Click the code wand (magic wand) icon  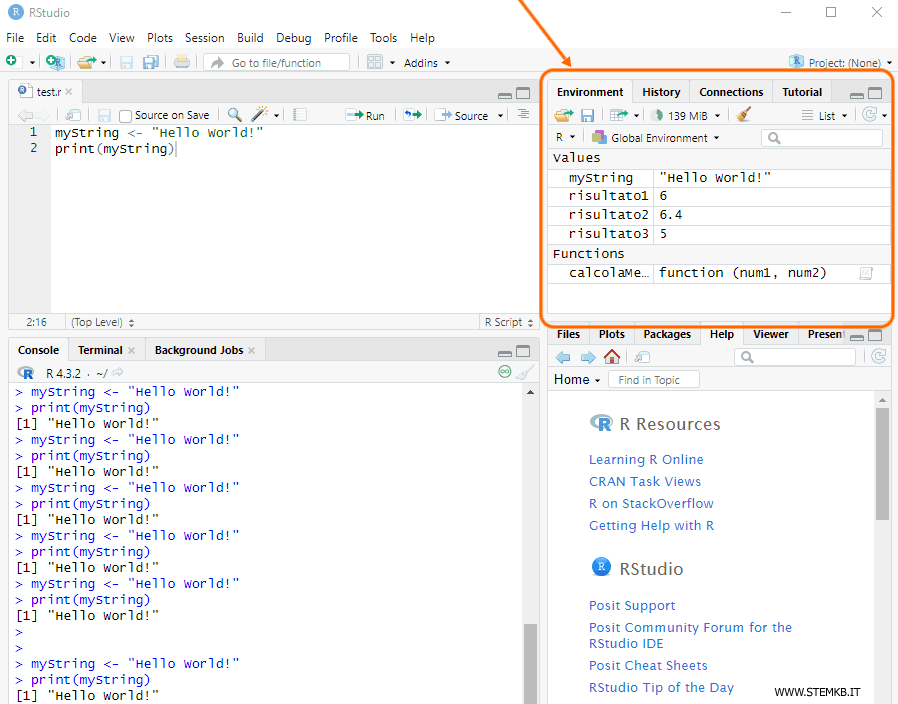(258, 114)
